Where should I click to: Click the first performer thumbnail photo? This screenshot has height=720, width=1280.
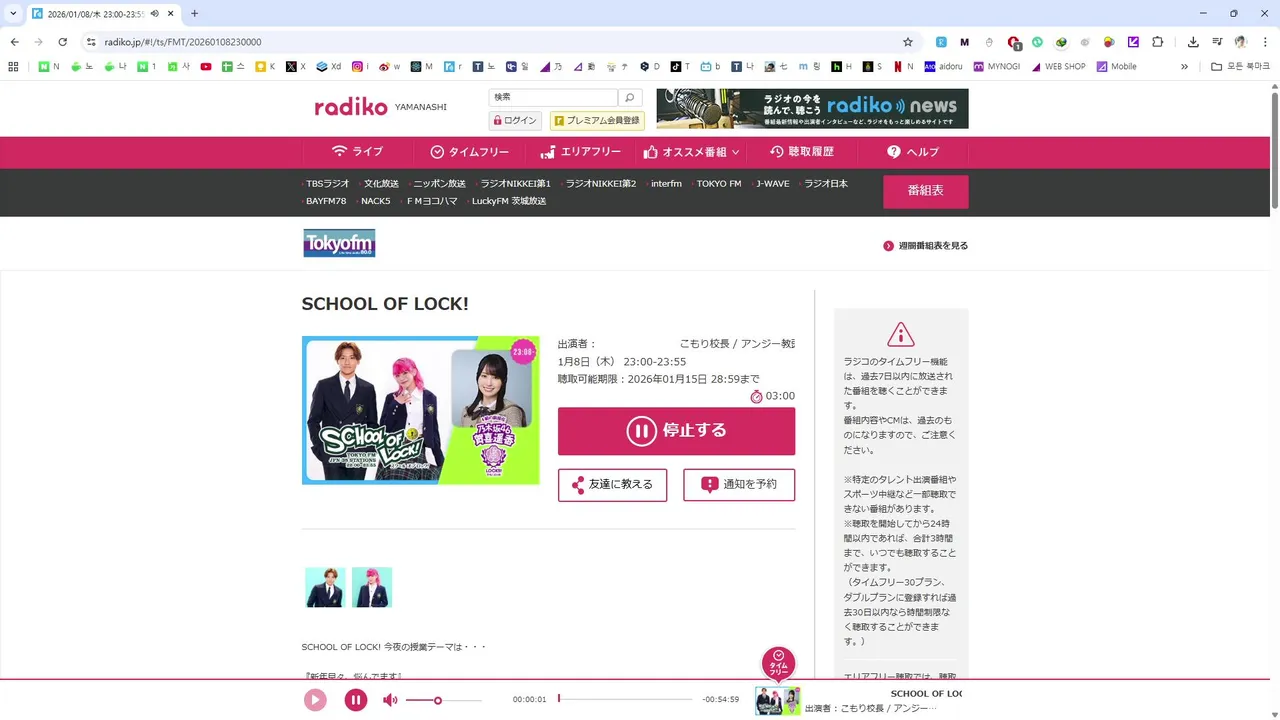[325, 587]
